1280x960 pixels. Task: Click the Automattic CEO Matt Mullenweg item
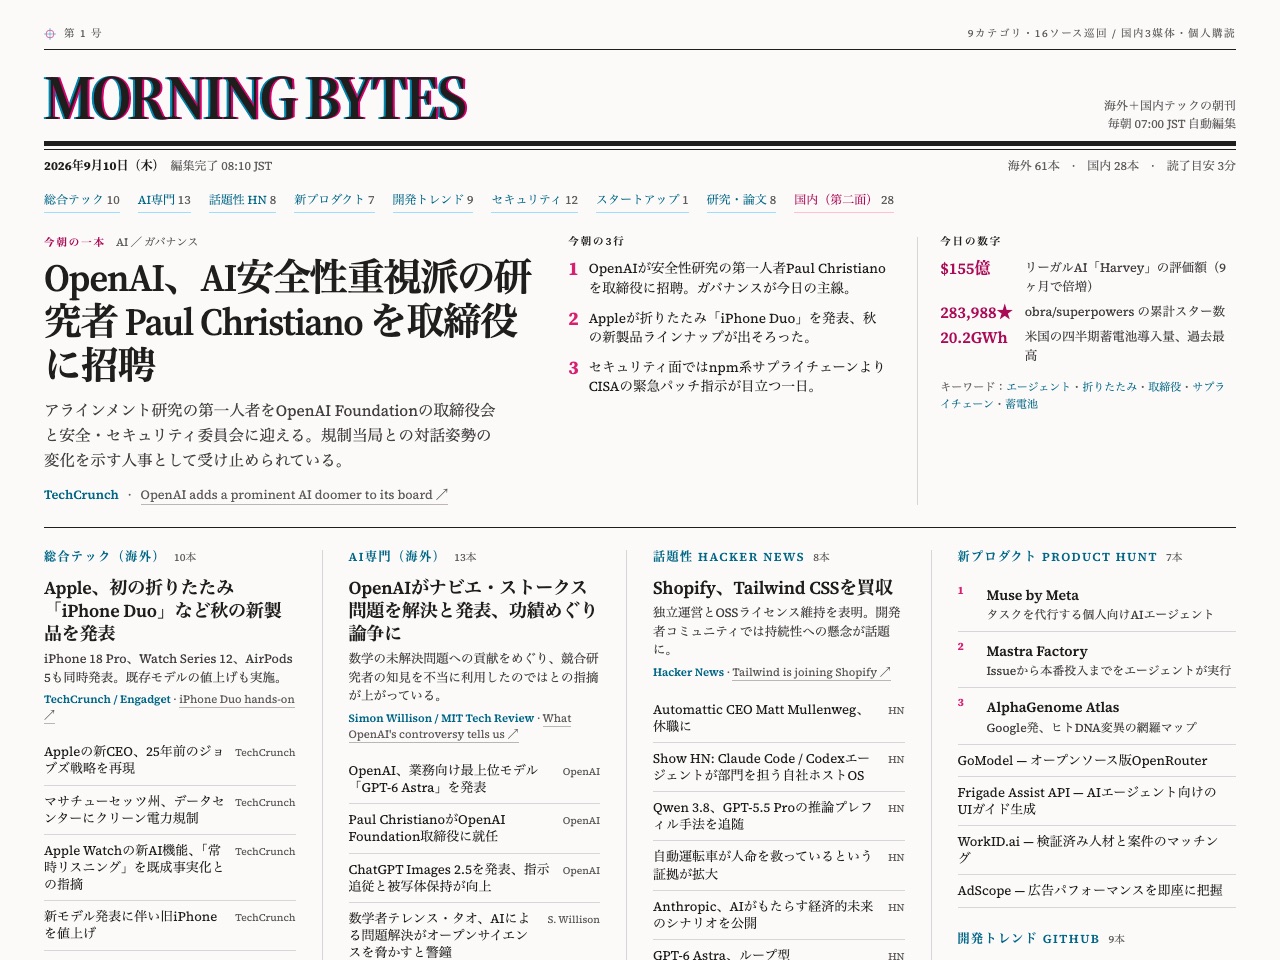779,718
